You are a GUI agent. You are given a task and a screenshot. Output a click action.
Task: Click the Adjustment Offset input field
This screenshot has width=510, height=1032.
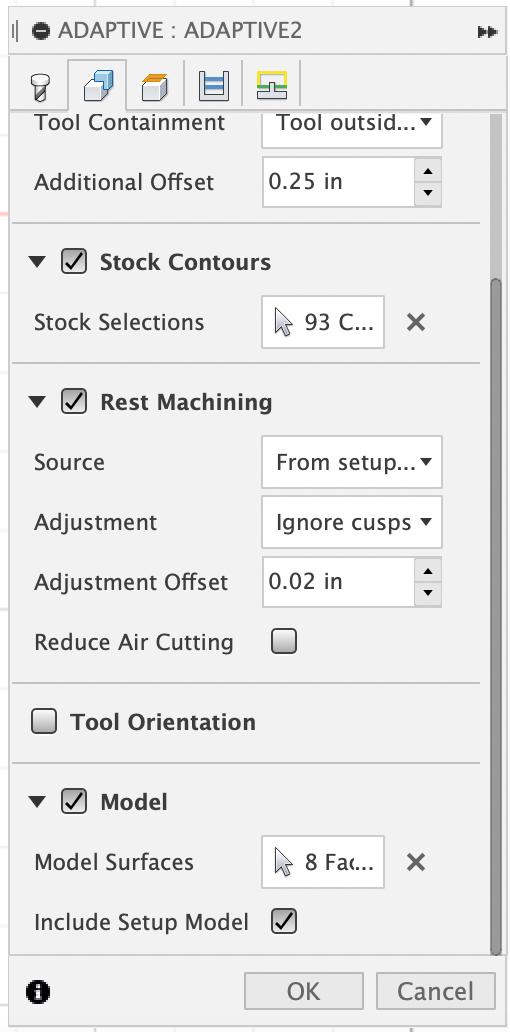click(x=339, y=582)
